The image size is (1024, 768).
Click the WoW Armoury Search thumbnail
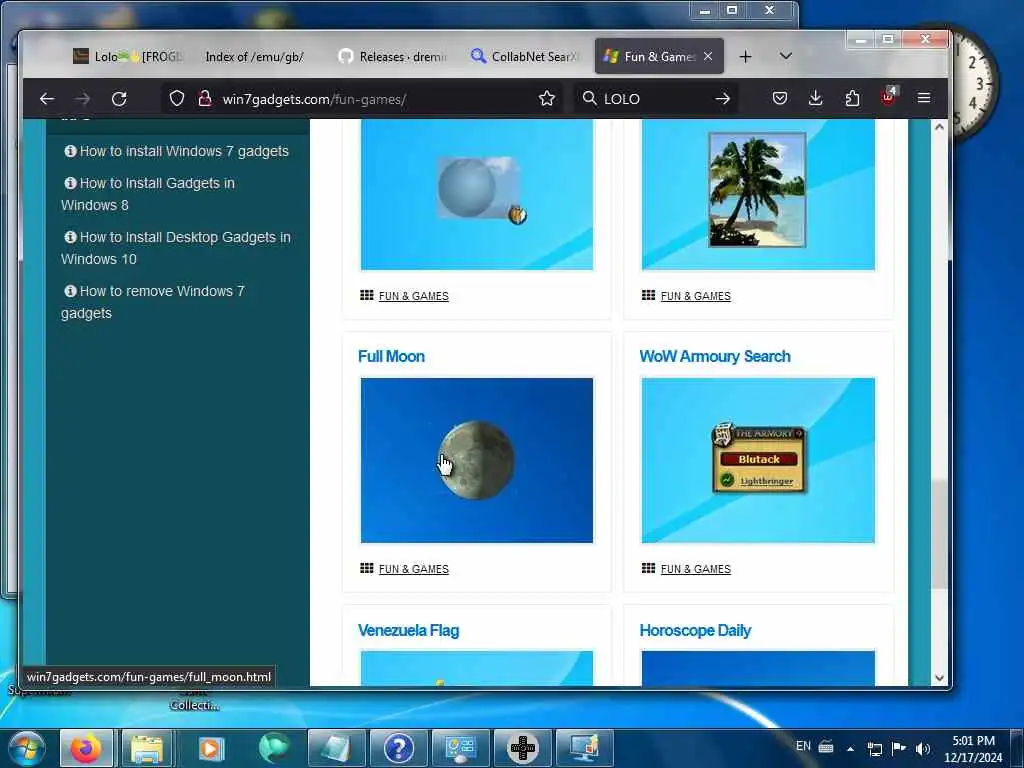click(x=758, y=460)
